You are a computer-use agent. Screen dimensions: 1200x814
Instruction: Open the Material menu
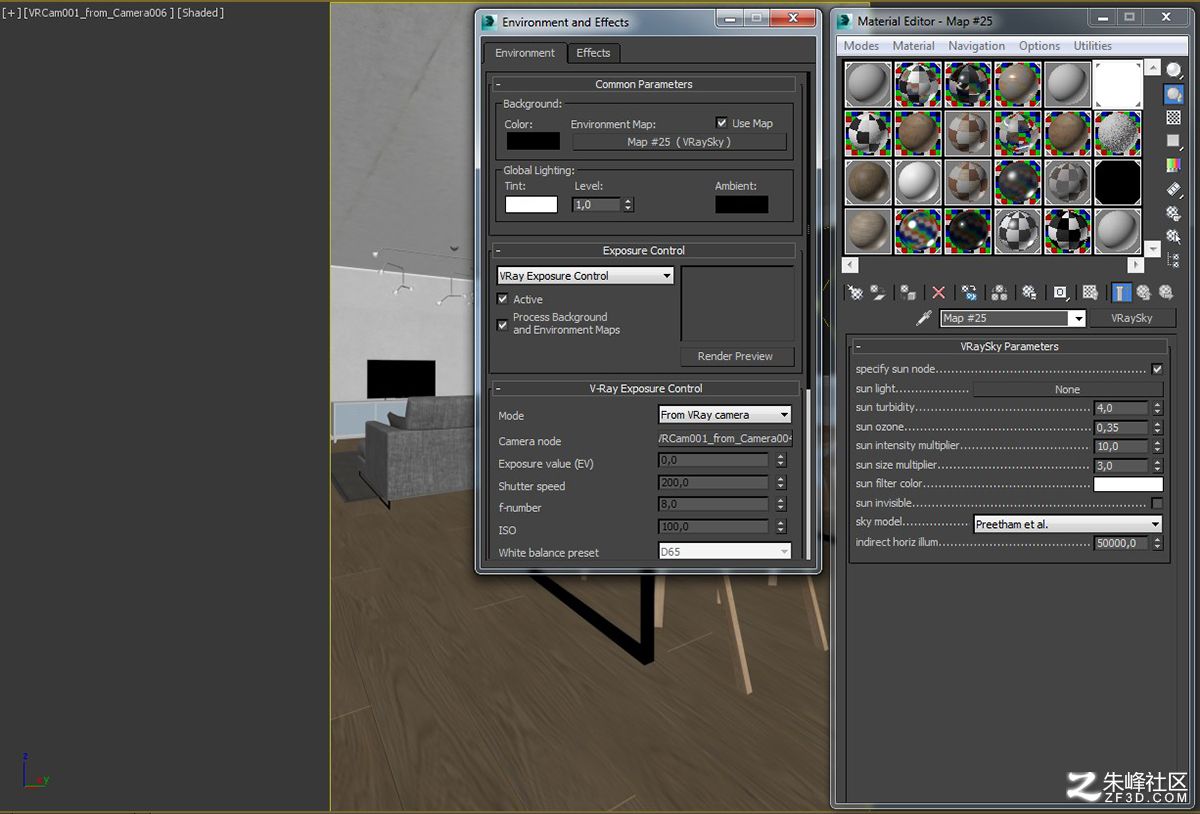(x=913, y=46)
